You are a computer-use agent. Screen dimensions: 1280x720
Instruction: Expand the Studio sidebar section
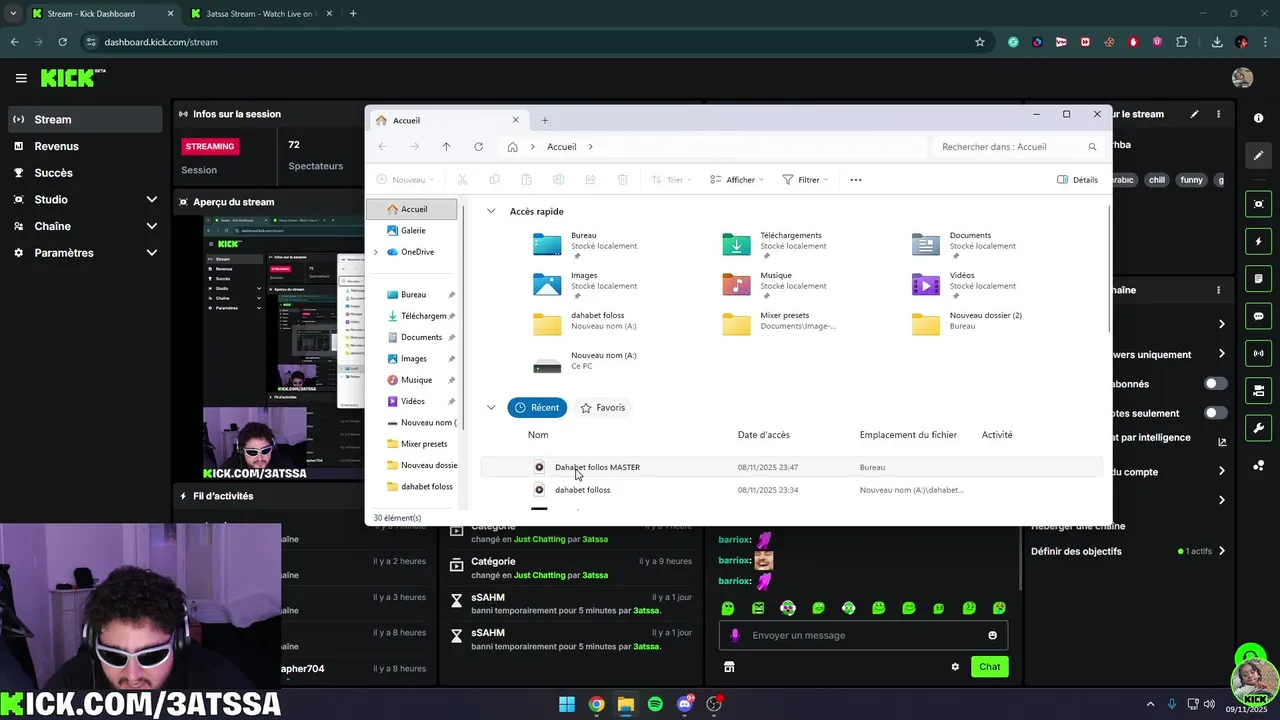click(x=152, y=199)
